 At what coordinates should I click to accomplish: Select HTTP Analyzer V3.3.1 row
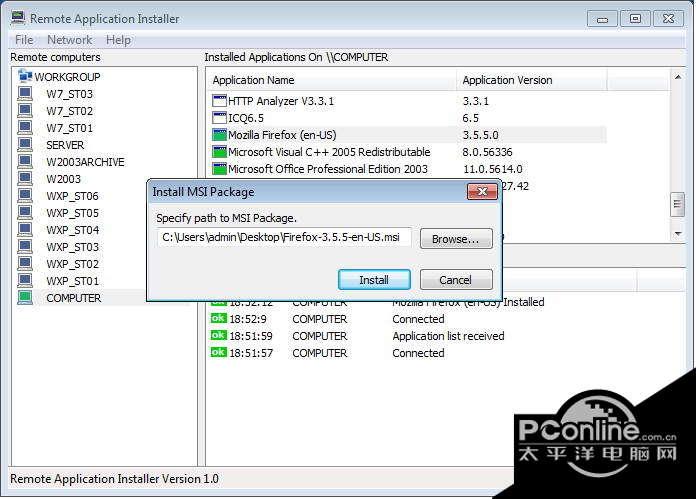407,101
